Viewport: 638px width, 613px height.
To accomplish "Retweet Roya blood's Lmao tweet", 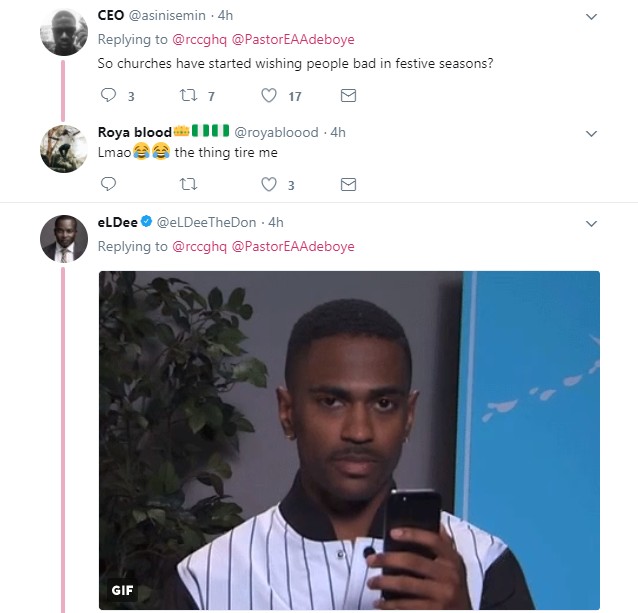I will pyautogui.click(x=187, y=184).
